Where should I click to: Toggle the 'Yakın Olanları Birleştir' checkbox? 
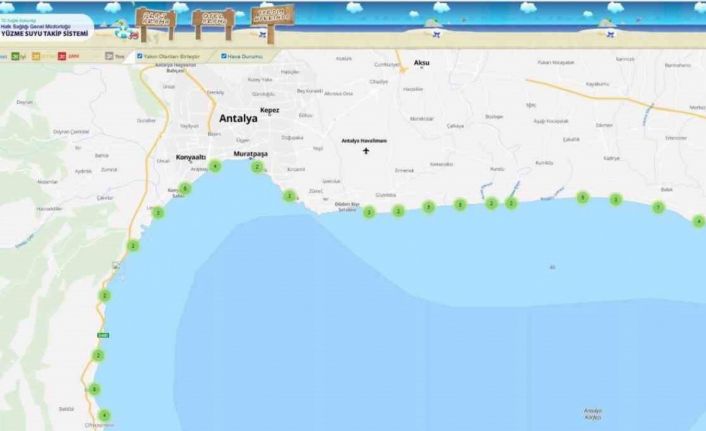(x=139, y=56)
